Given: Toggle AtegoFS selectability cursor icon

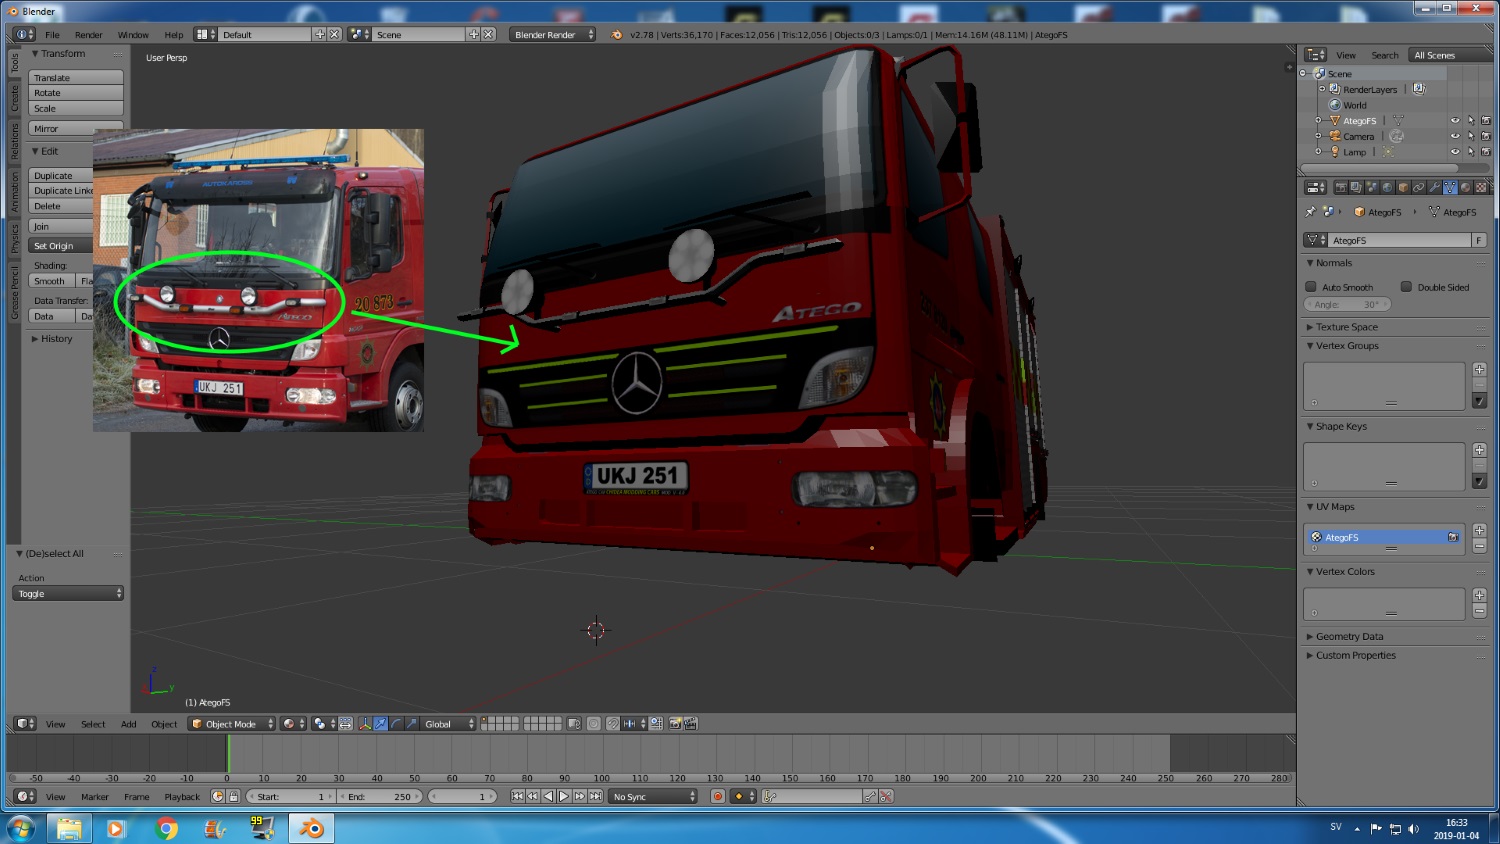Looking at the screenshot, I should 1471,121.
